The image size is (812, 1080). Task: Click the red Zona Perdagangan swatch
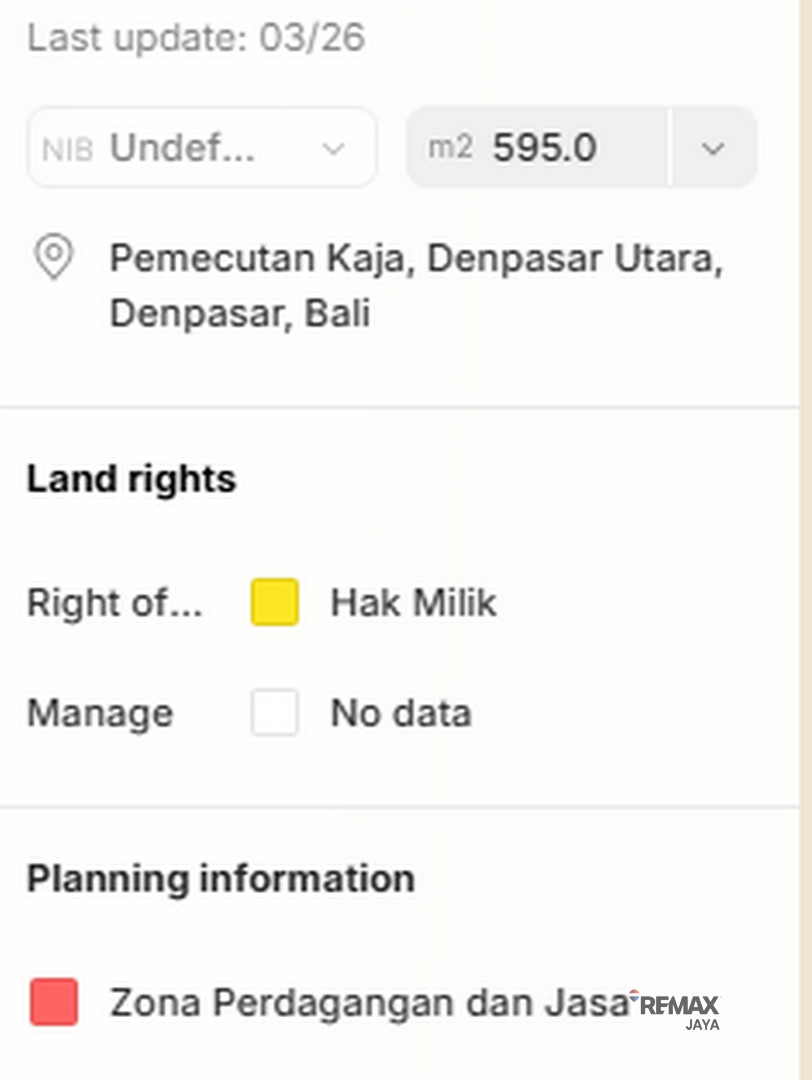[55, 1002]
